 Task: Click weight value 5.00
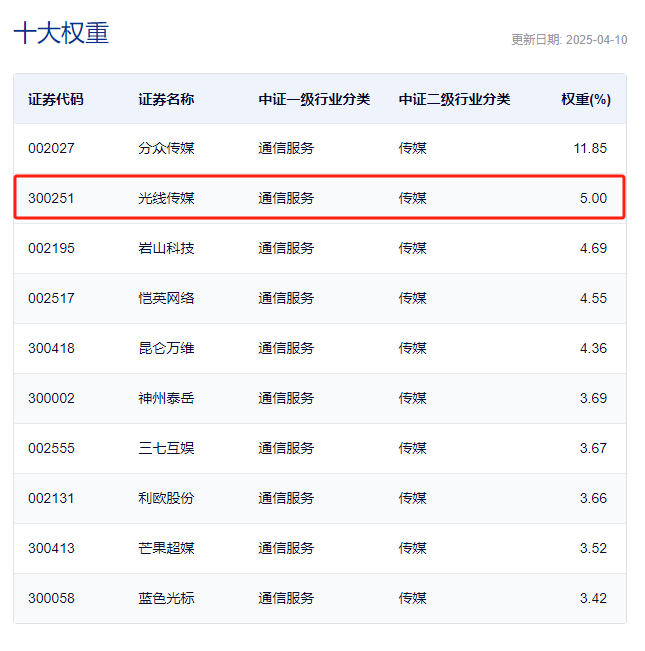(593, 198)
